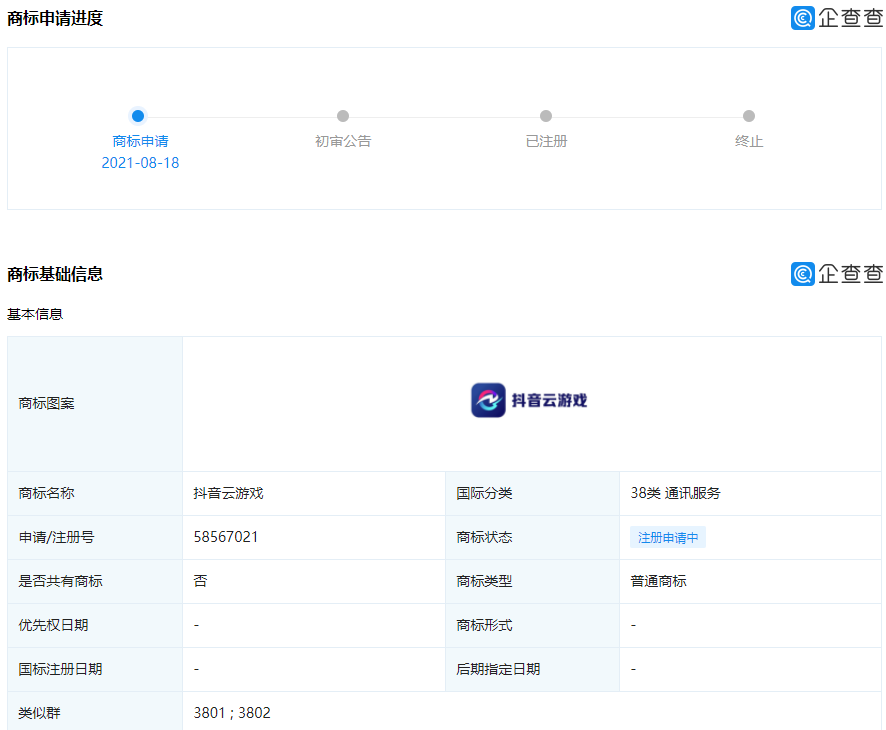
Task: Click the 已注册 progress dot
Action: 546,116
